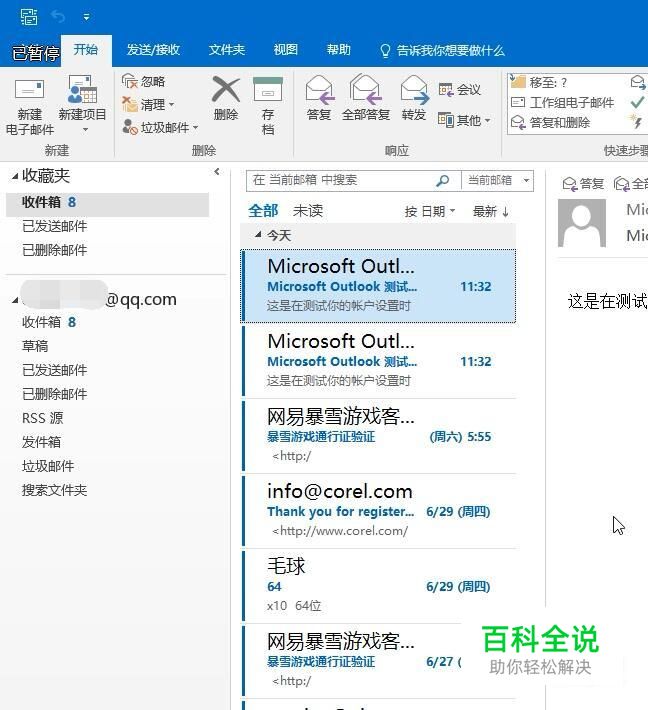Minimize the folder pane with chevron

tap(217, 172)
